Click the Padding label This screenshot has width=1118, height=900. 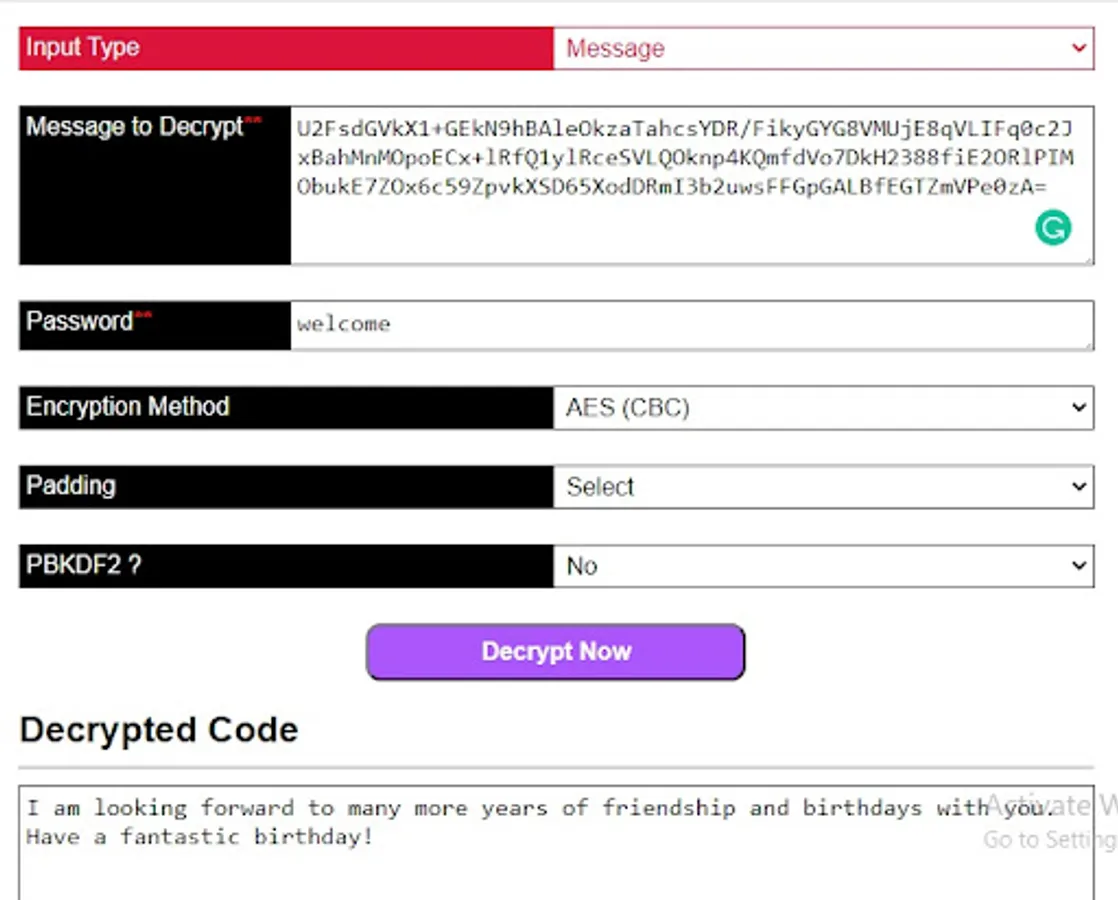coord(71,486)
